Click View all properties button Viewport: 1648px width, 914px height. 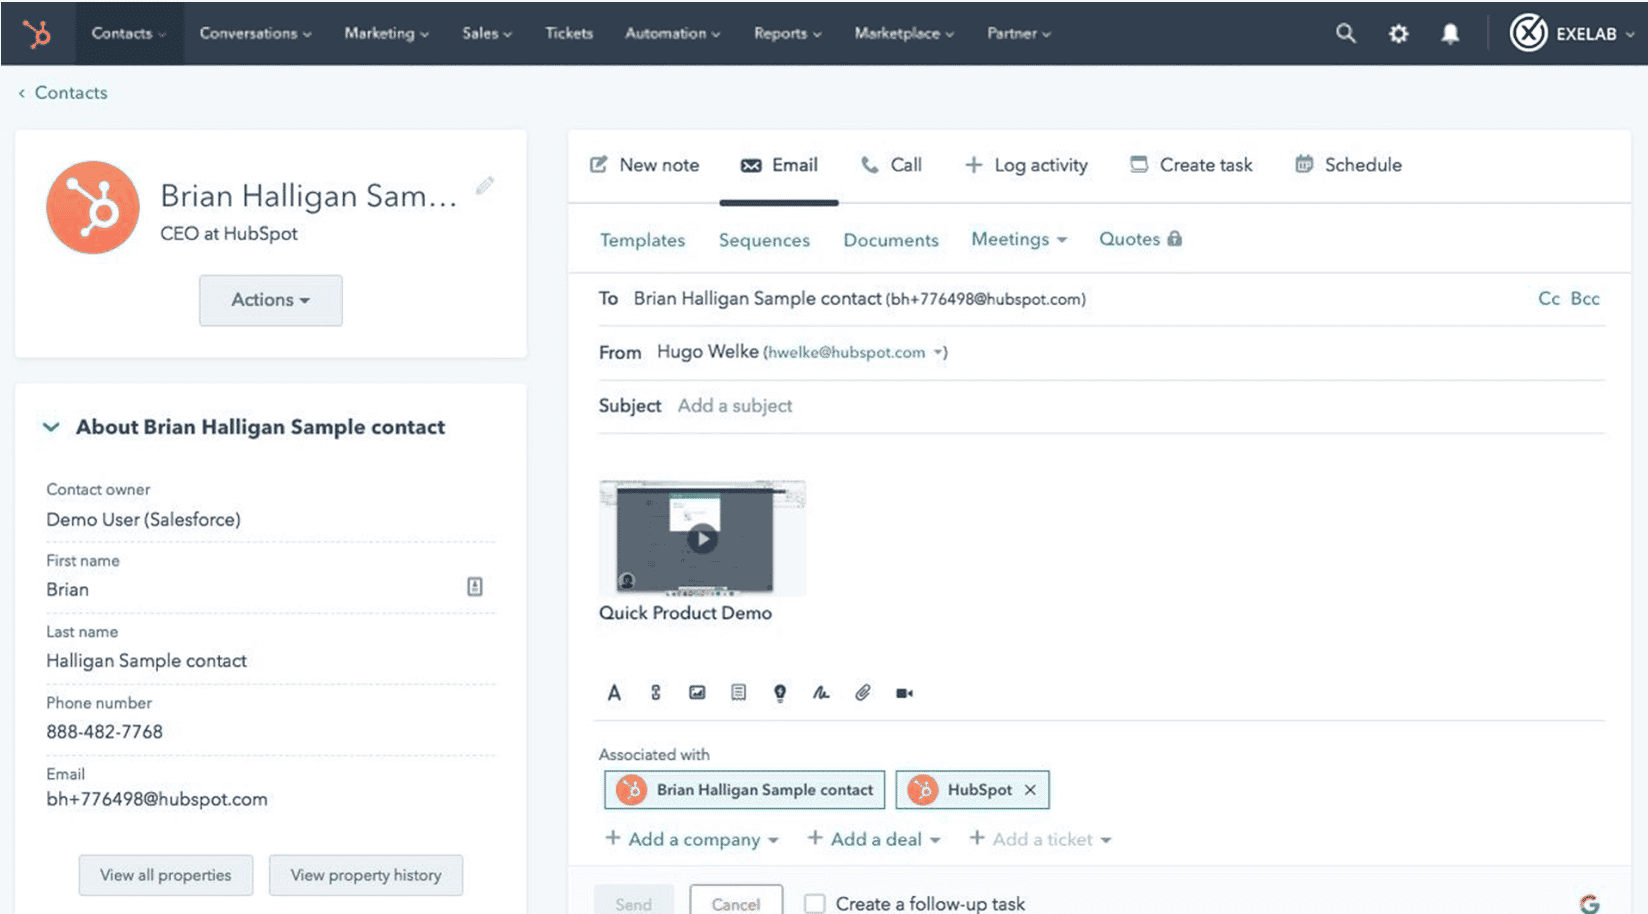[x=166, y=875]
